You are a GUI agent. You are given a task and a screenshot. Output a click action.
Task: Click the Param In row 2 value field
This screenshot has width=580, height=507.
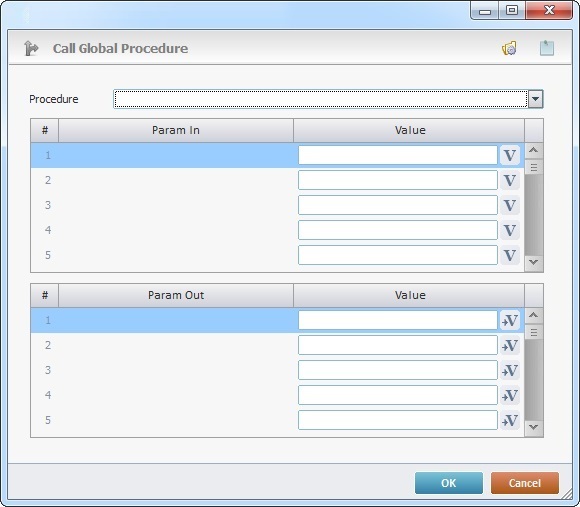398,180
